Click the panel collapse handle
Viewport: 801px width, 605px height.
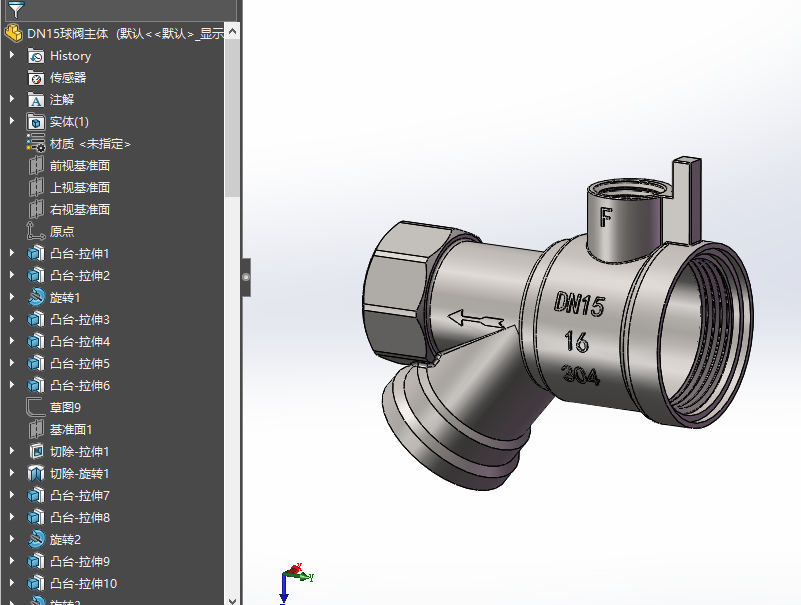[246, 277]
